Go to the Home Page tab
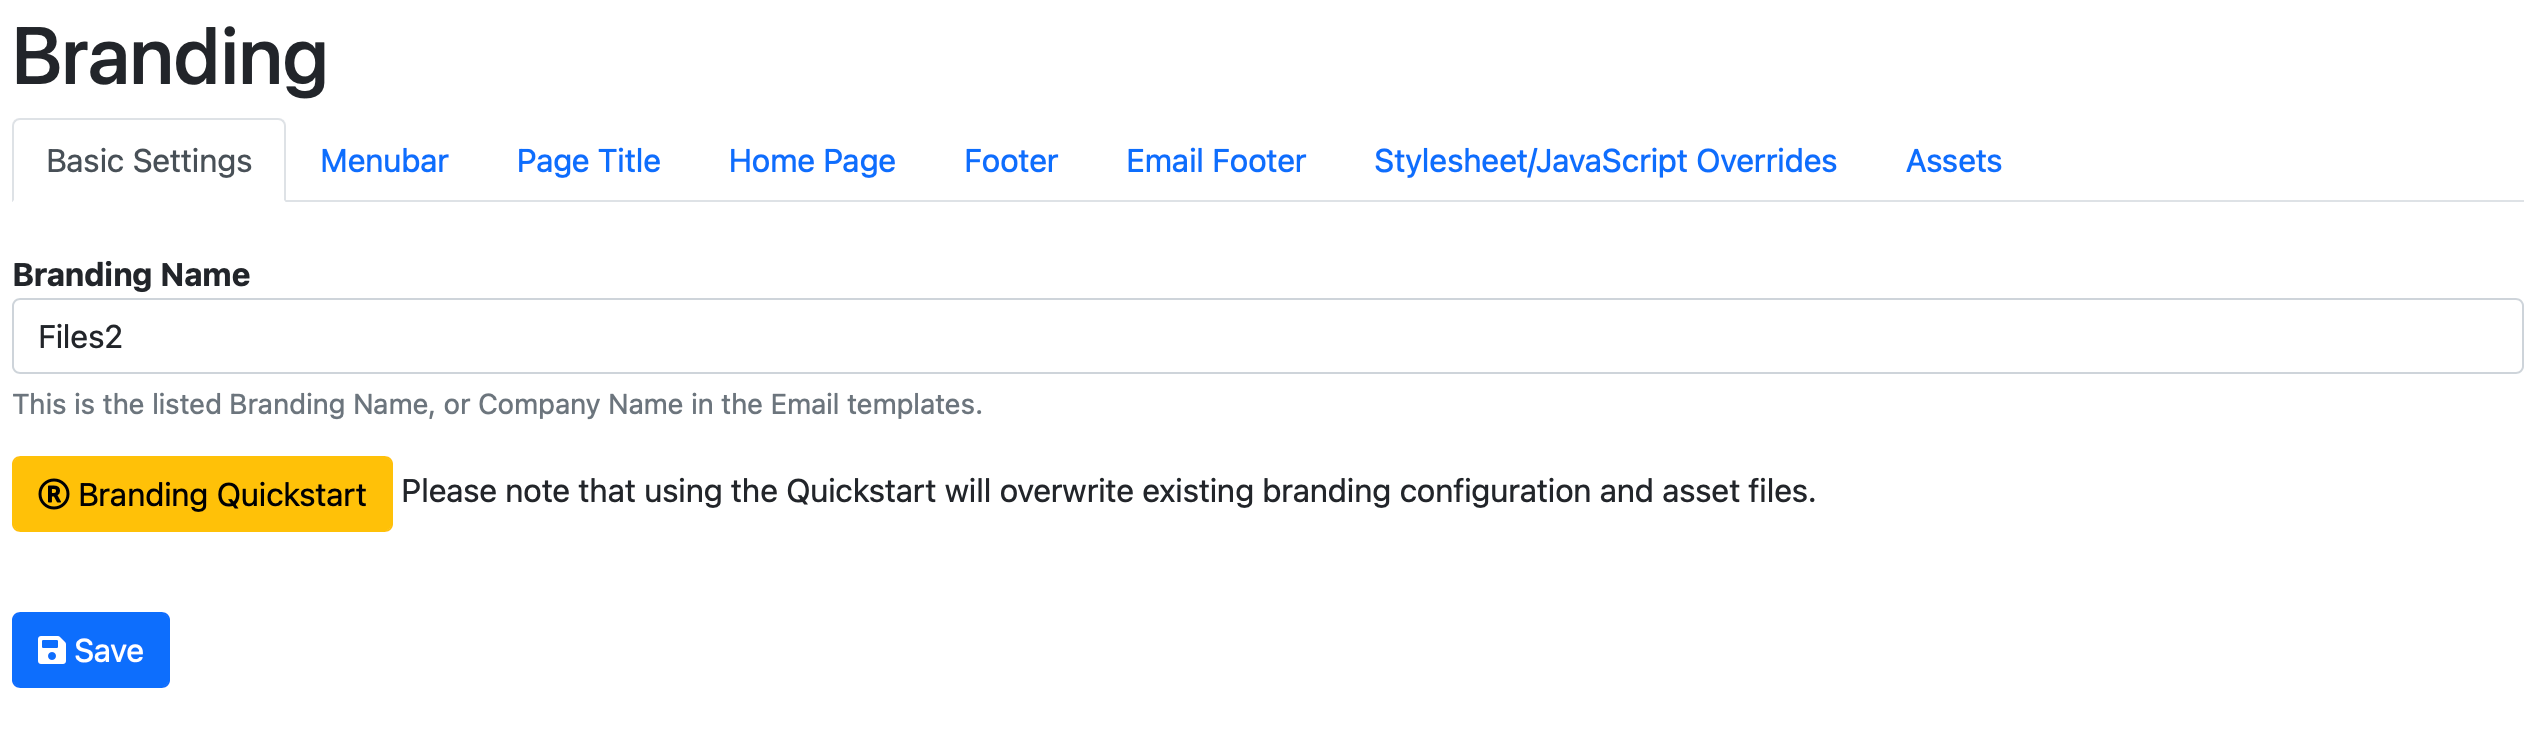This screenshot has height=734, width=2536. click(812, 161)
